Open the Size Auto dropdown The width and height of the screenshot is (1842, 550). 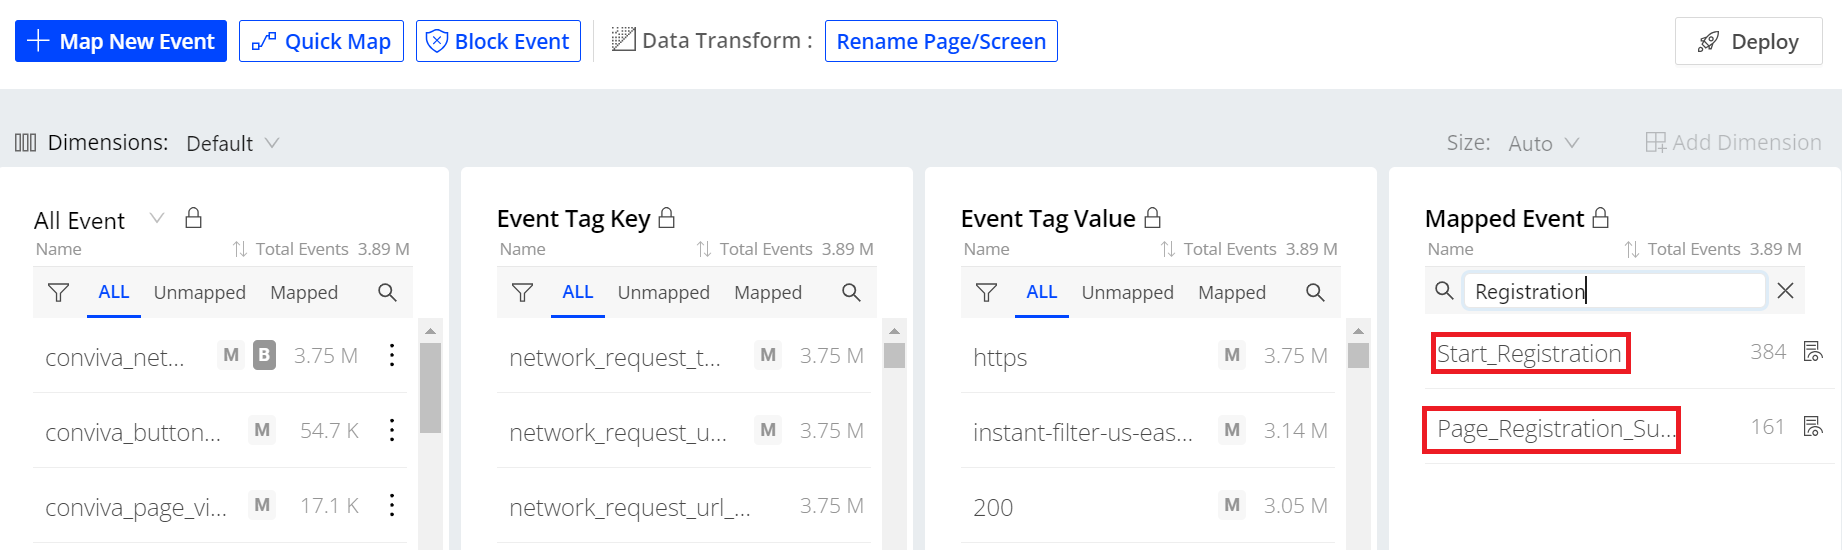pyautogui.click(x=1543, y=144)
